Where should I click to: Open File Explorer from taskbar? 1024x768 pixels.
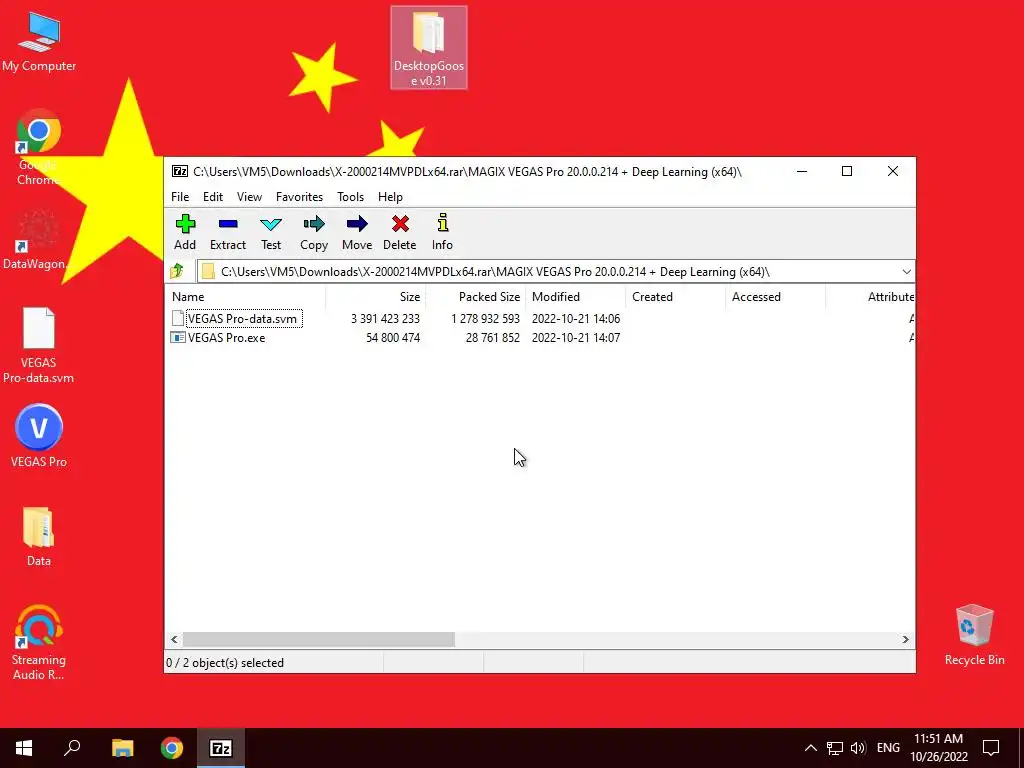pos(122,748)
